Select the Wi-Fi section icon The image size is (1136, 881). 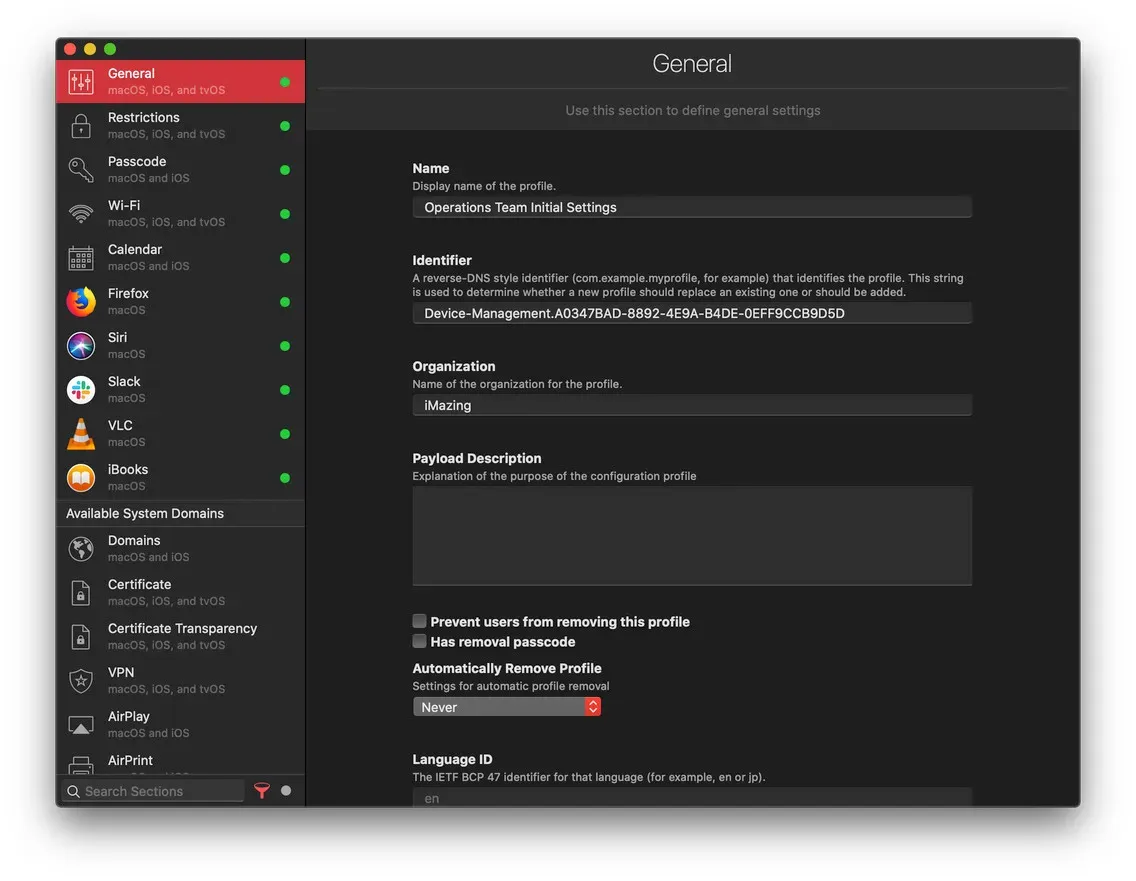click(81, 212)
